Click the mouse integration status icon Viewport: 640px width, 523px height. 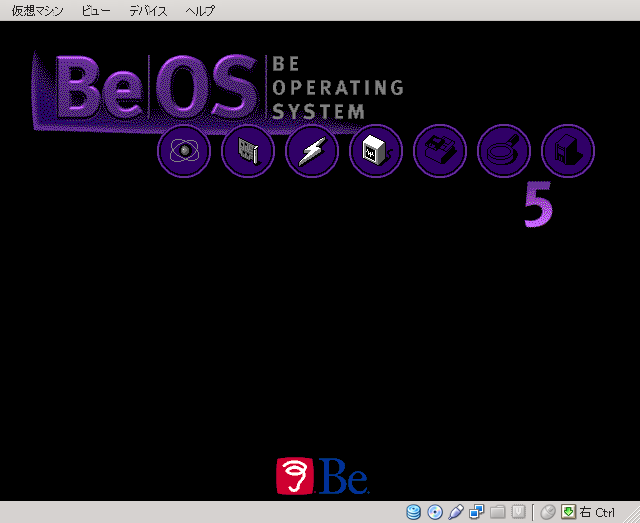pos(548,512)
